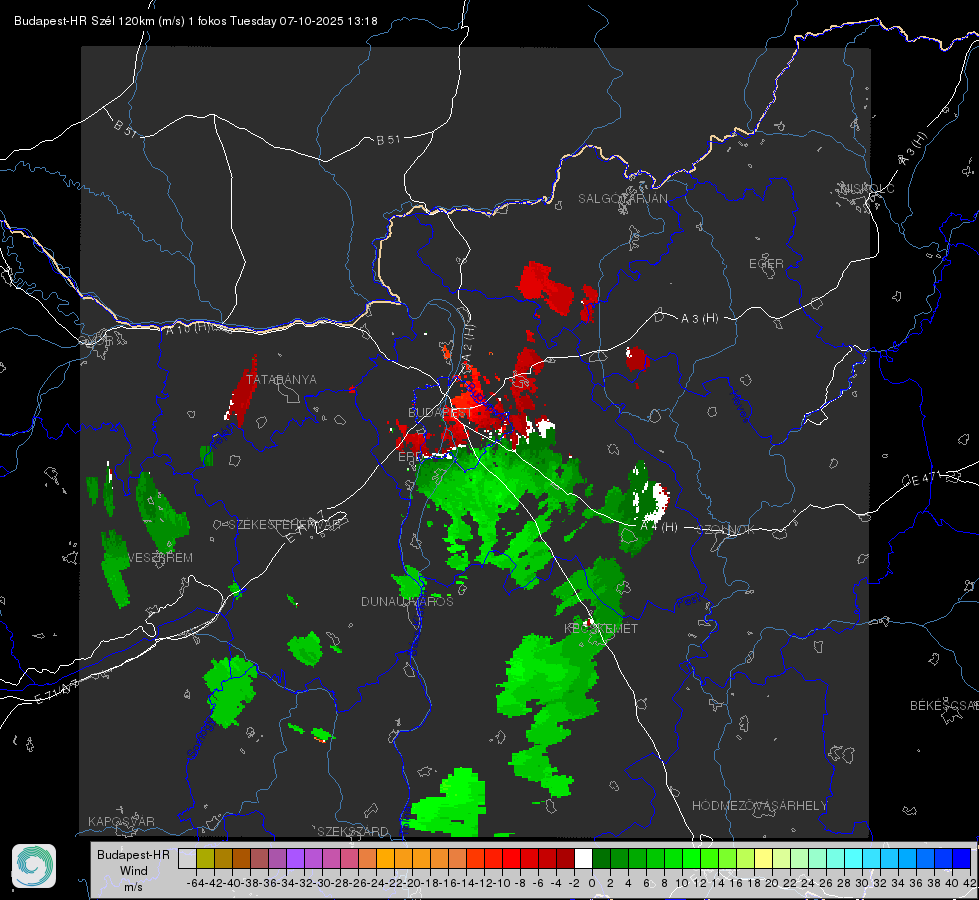Viewport: 979px width, 900px height.
Task: Click the BEKESCSABA label at right edge
Action: point(944,706)
